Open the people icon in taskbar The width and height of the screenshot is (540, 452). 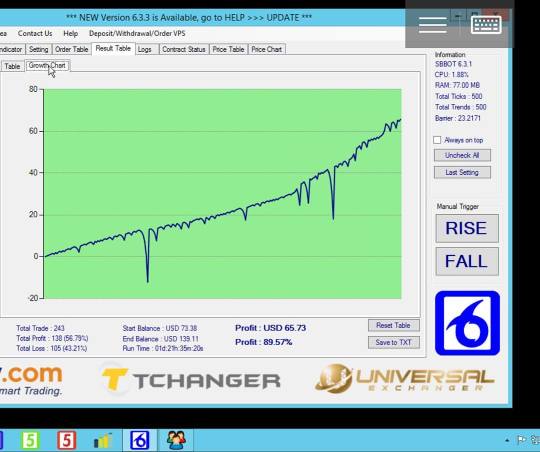click(176, 440)
